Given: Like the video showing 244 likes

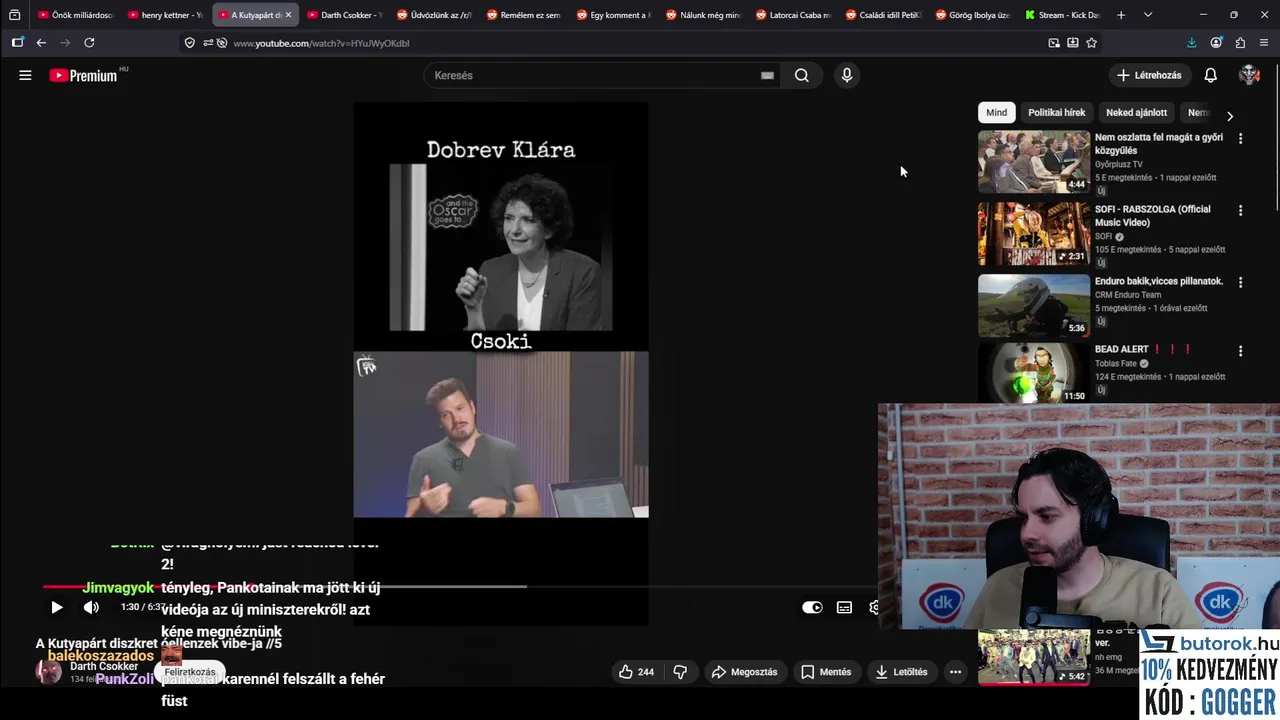Looking at the screenshot, I should click(636, 672).
